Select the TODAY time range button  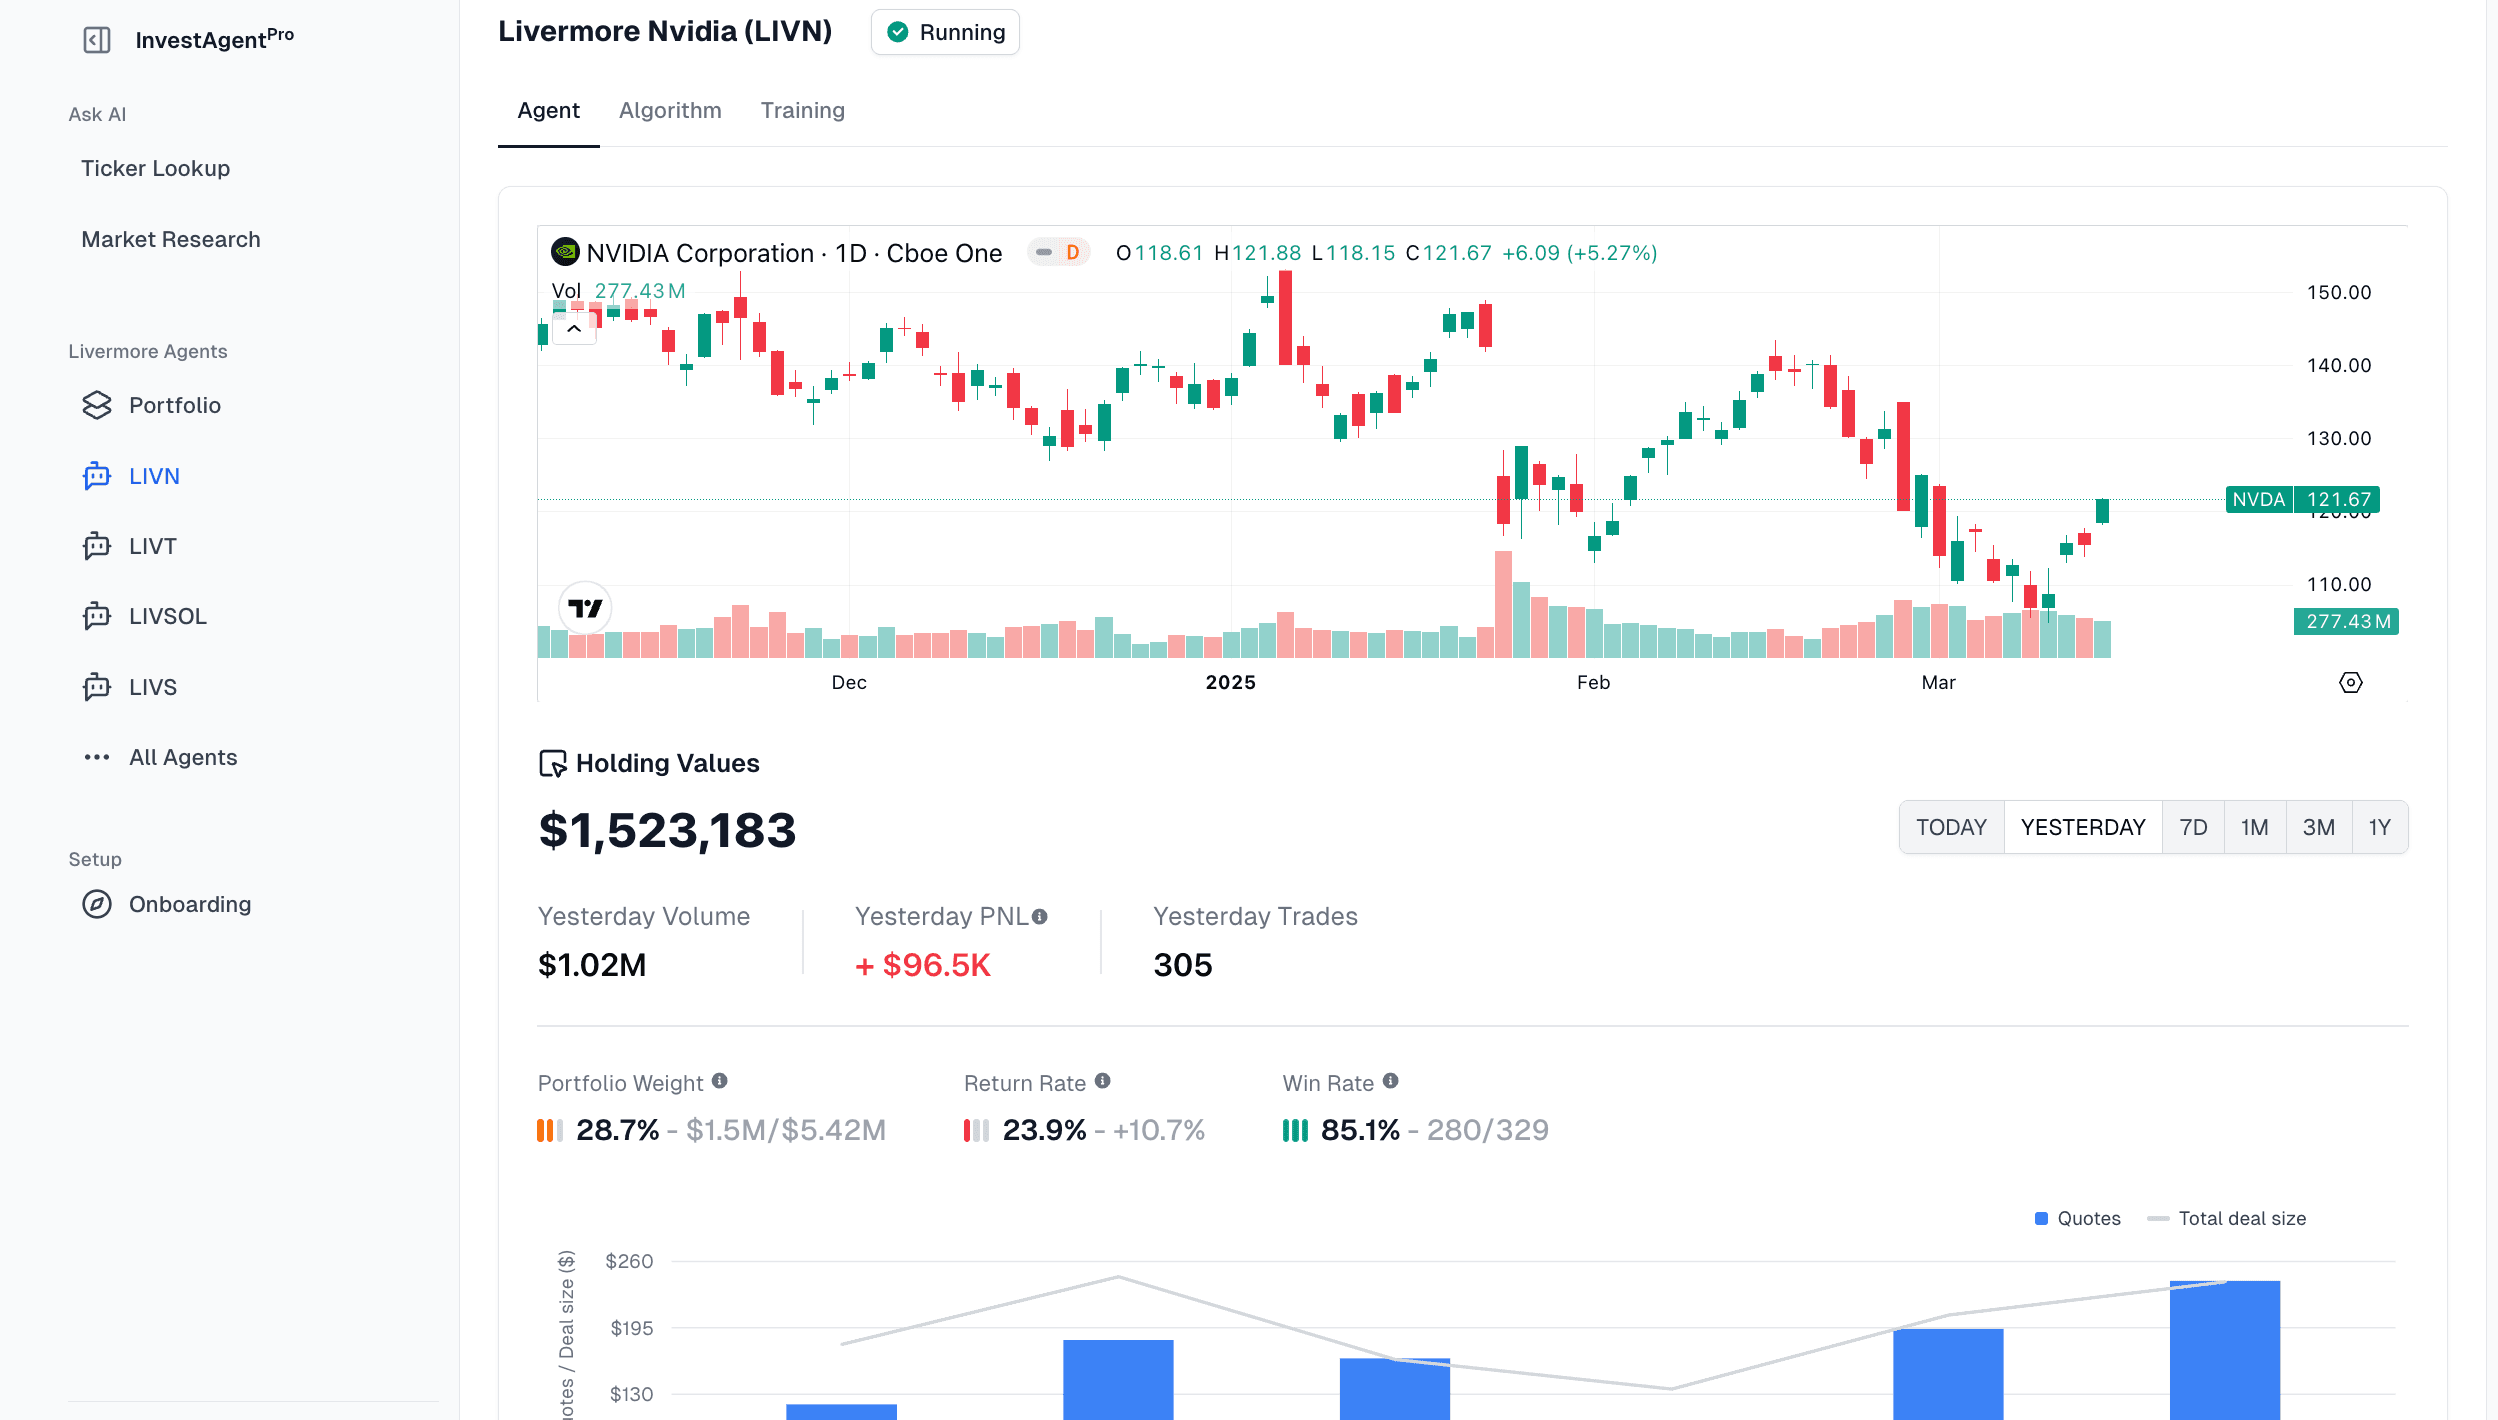(x=1951, y=827)
